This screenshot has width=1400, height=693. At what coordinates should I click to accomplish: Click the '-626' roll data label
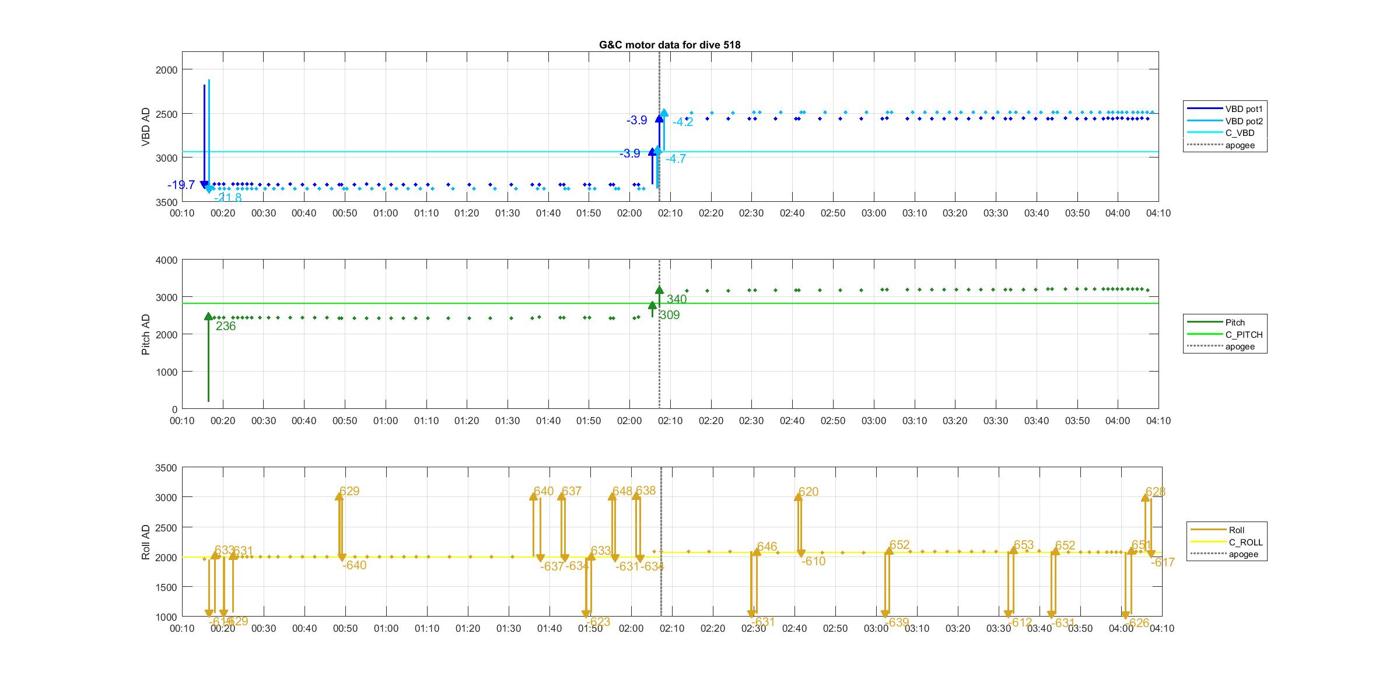1137,622
